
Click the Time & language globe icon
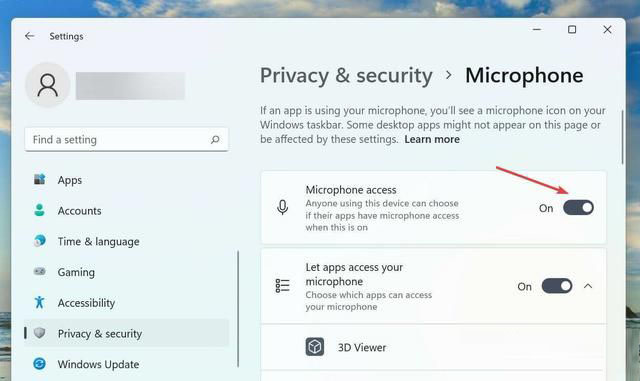[40, 241]
